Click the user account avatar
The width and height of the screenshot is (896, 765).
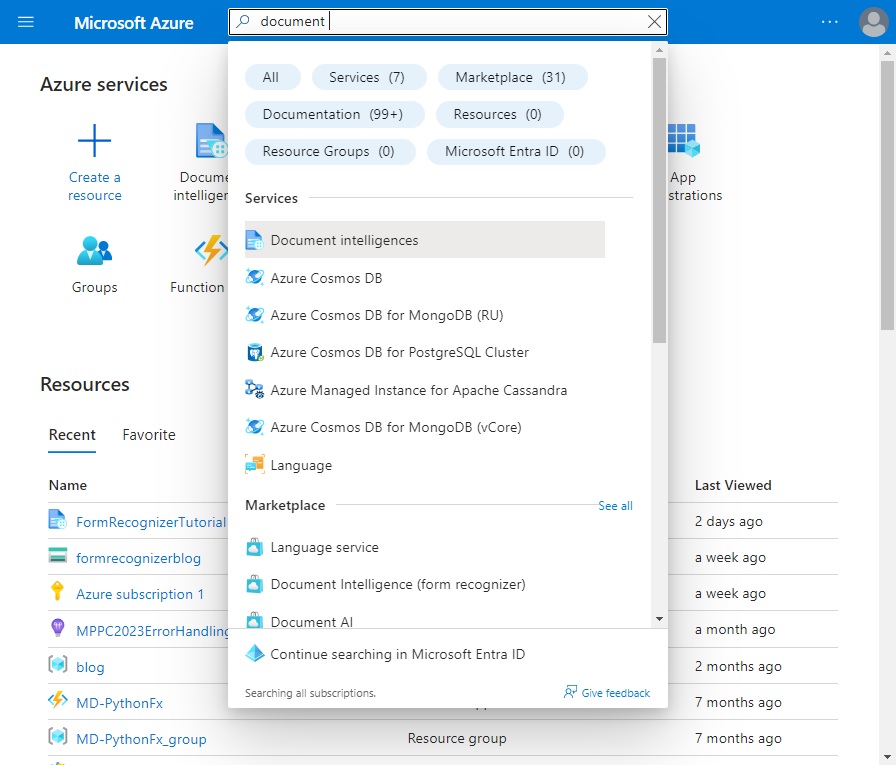click(874, 22)
